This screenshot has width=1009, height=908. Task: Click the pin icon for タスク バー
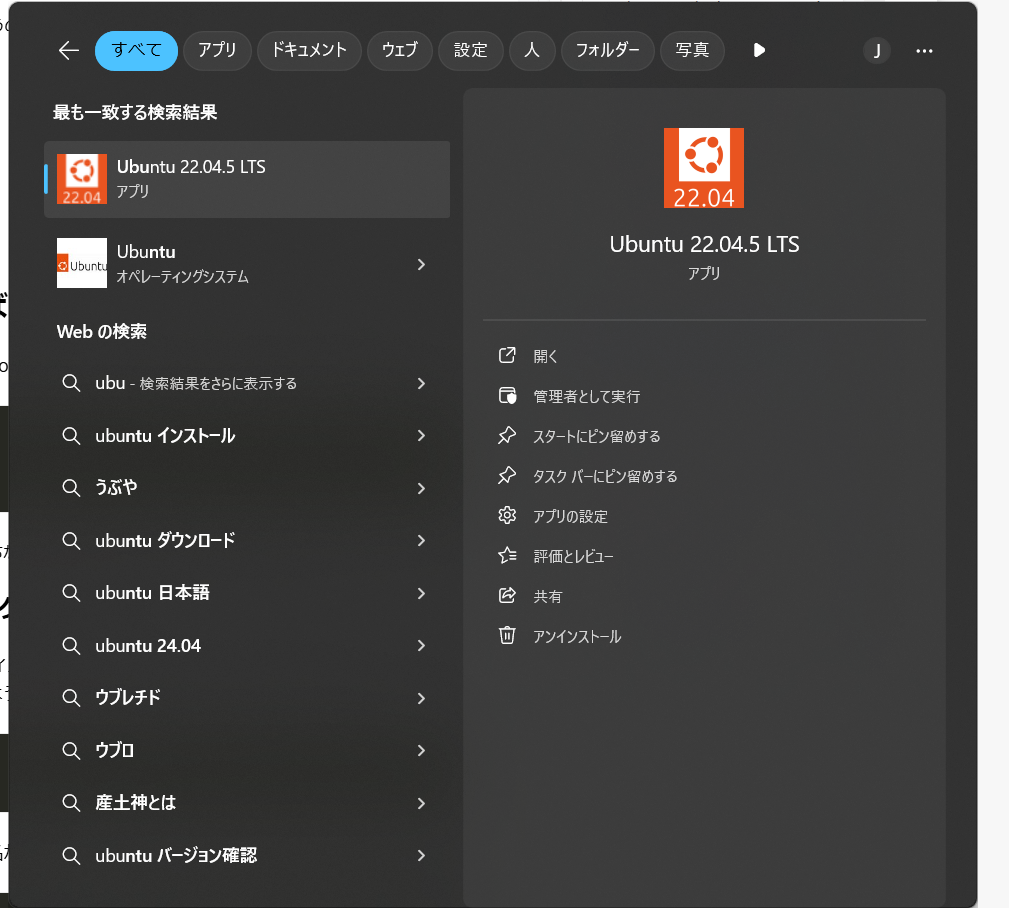507,476
